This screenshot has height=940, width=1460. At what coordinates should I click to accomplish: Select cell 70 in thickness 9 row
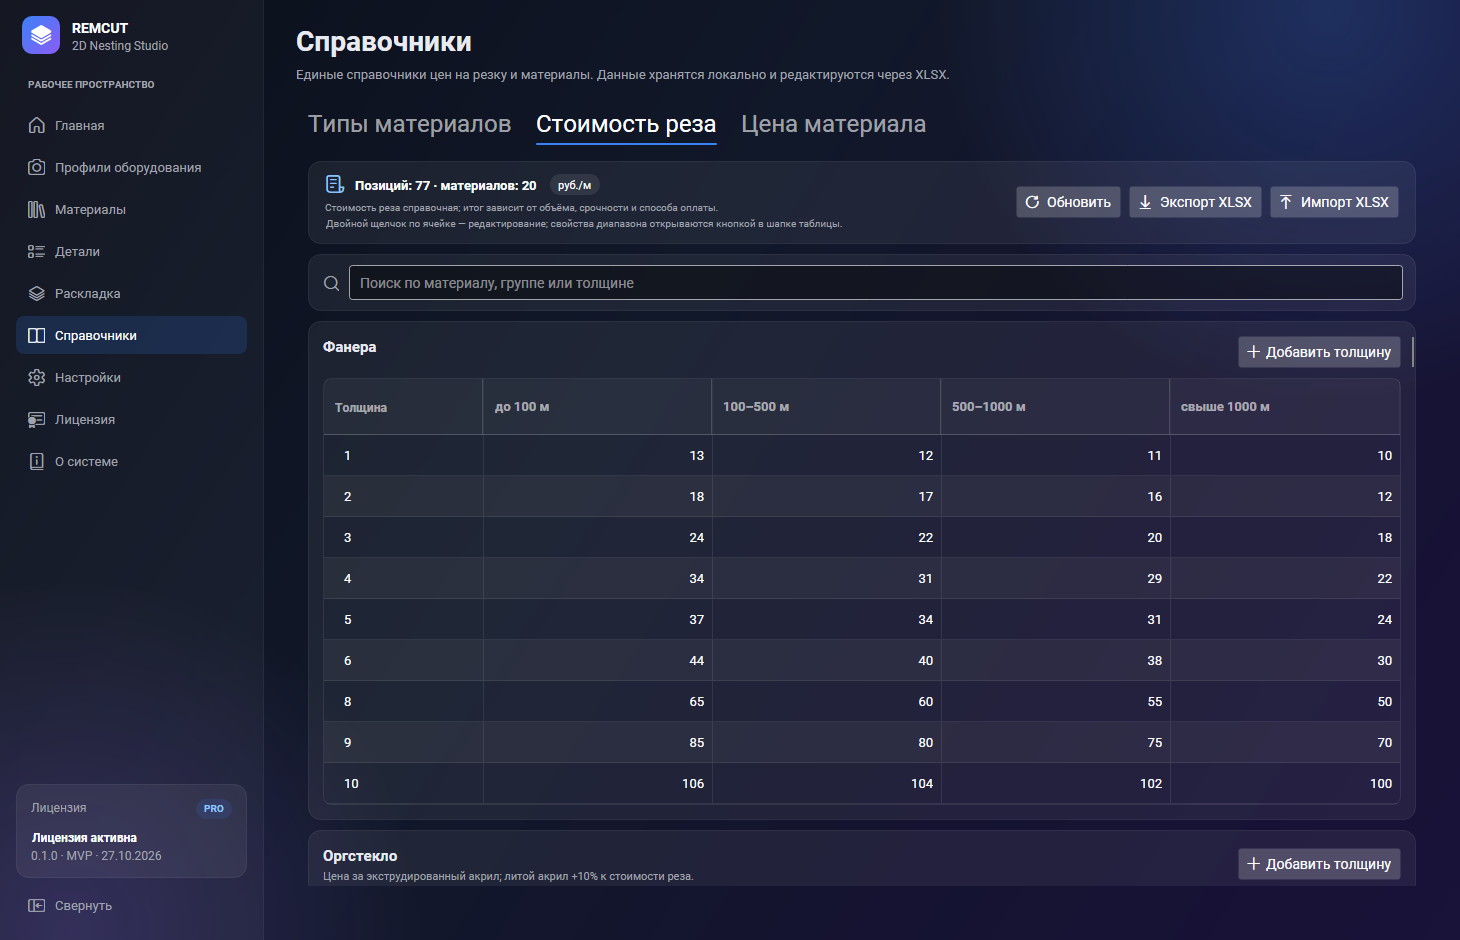pyautogui.click(x=1285, y=743)
